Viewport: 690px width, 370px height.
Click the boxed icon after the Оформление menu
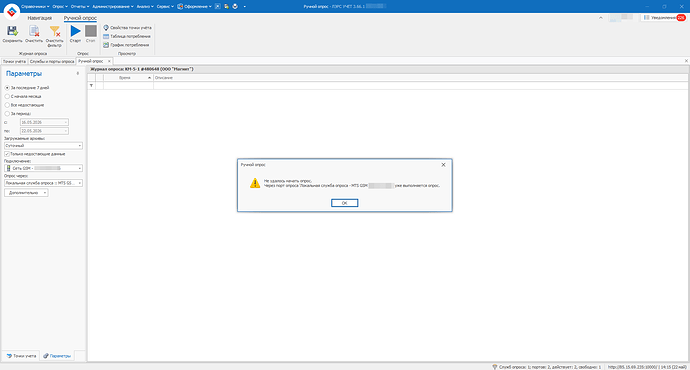(x=217, y=6)
